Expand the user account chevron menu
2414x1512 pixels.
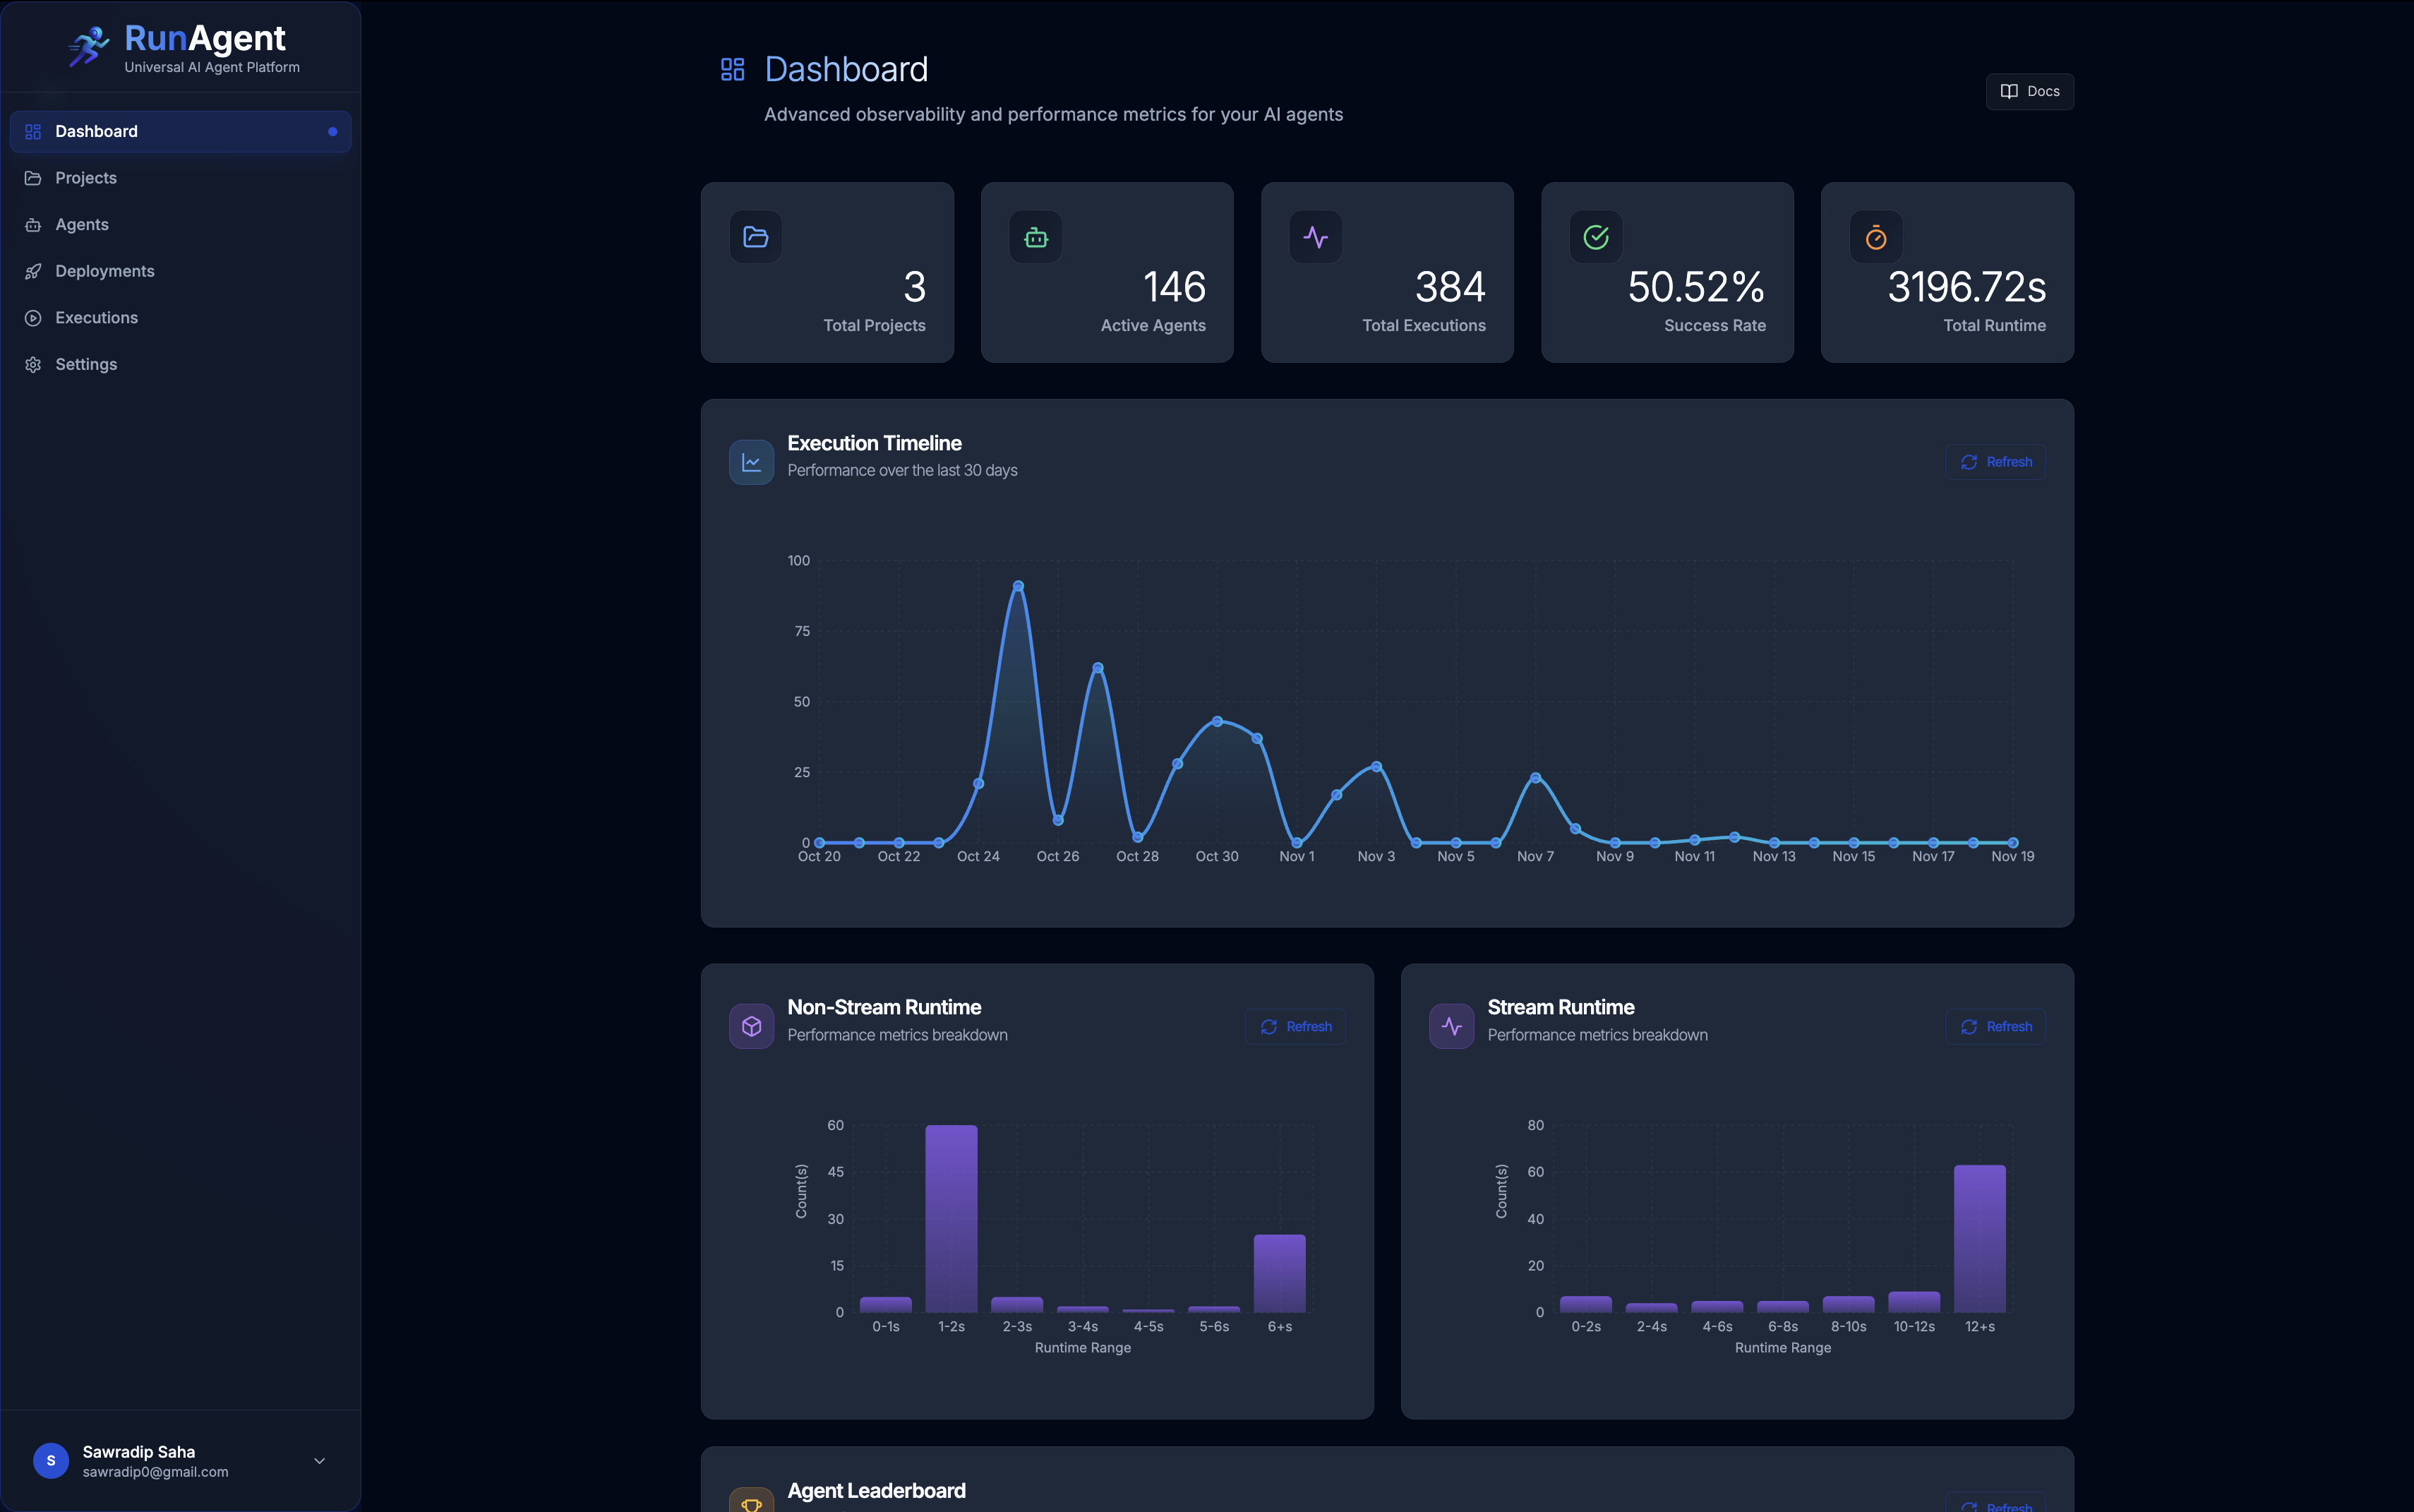[x=320, y=1461]
